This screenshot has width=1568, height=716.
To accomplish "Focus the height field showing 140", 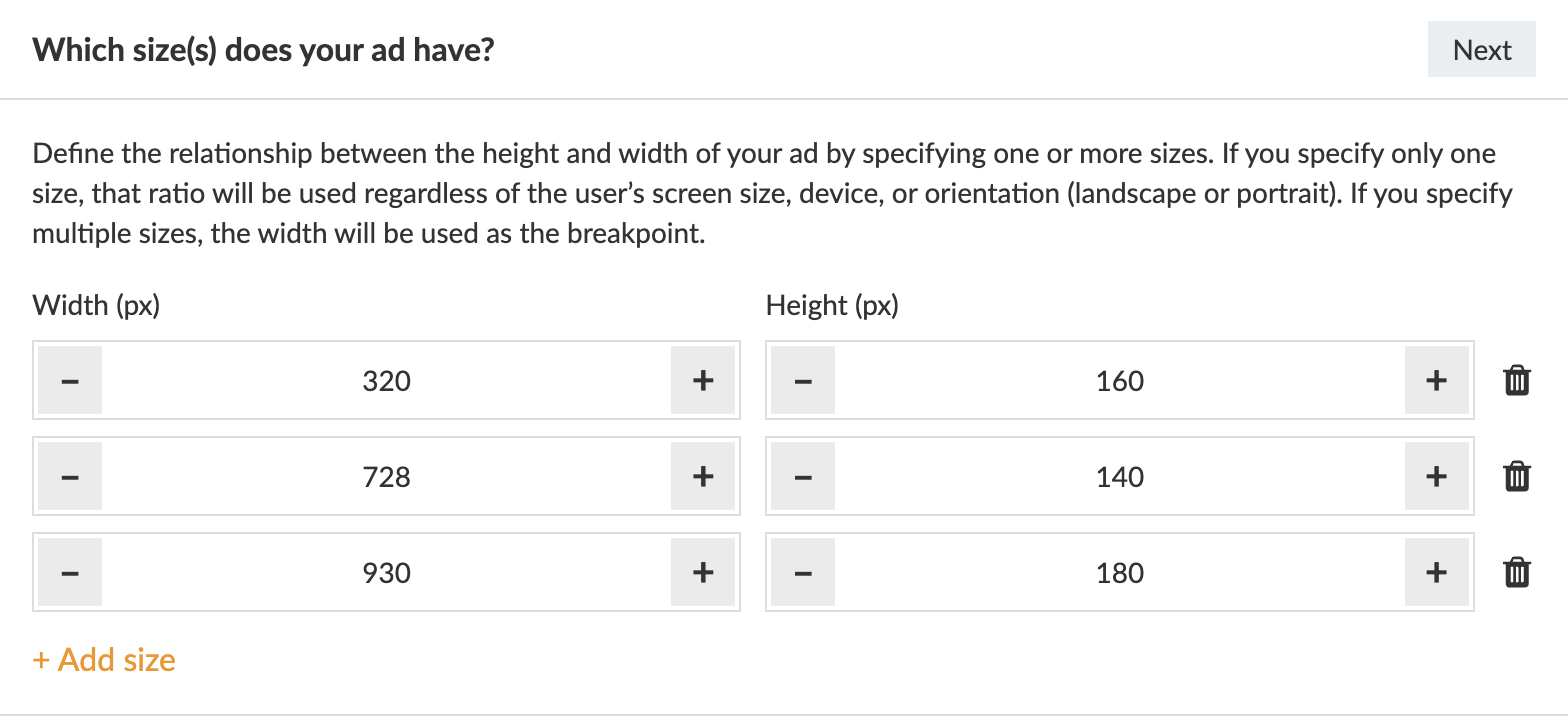I will pos(1119,476).
